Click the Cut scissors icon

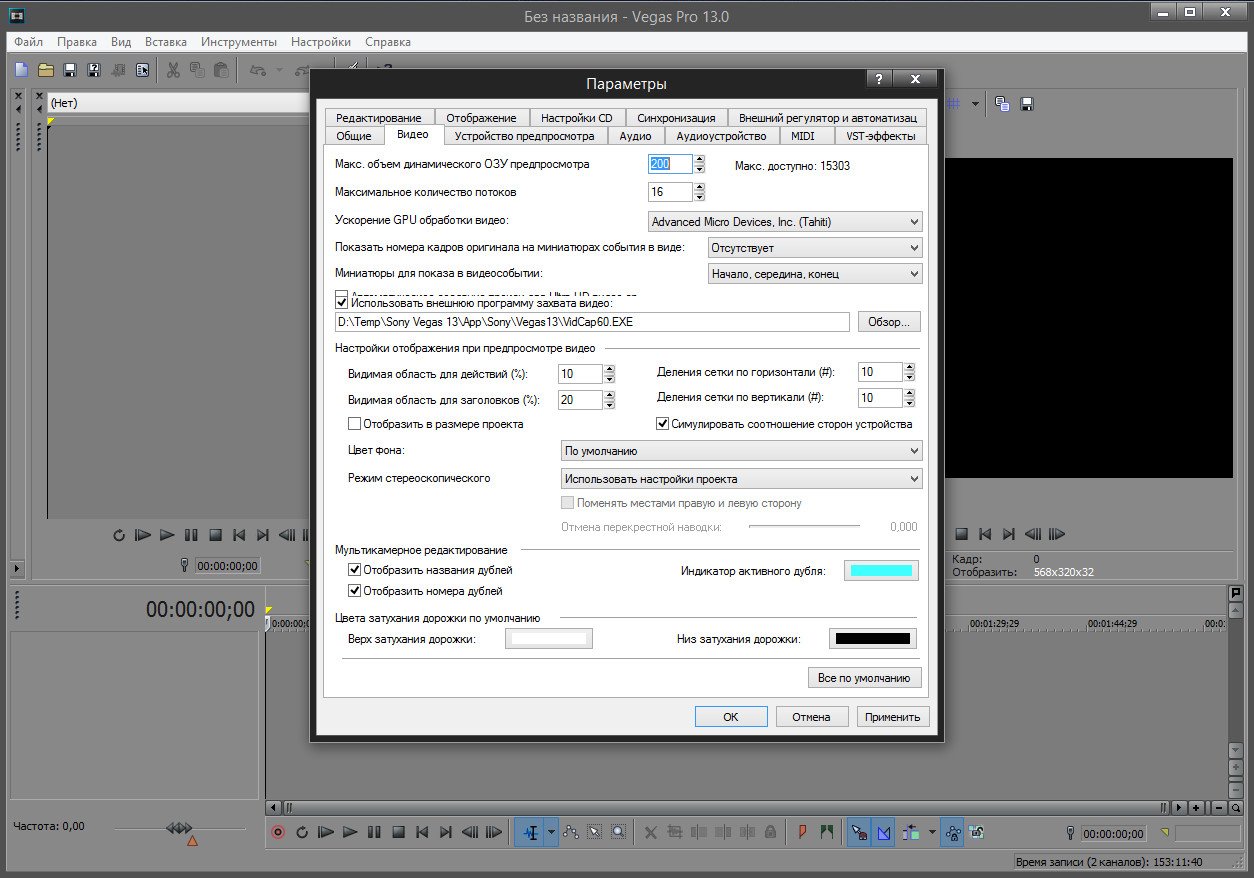(x=173, y=70)
